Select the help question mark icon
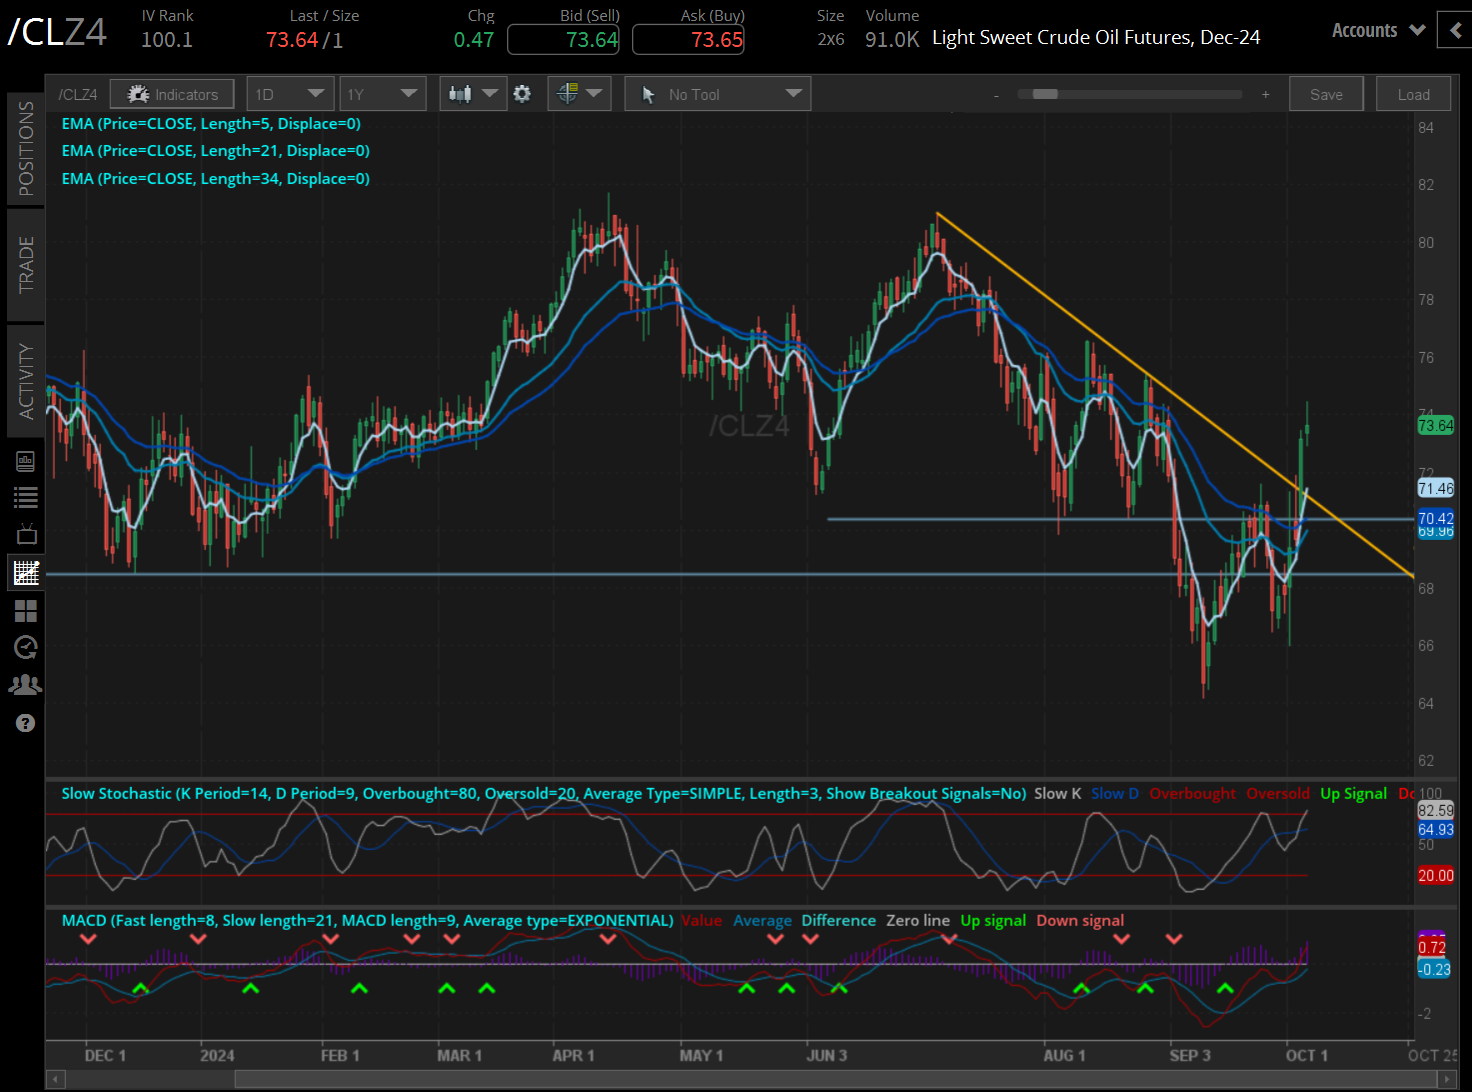Viewport: 1472px width, 1092px height. 25,722
